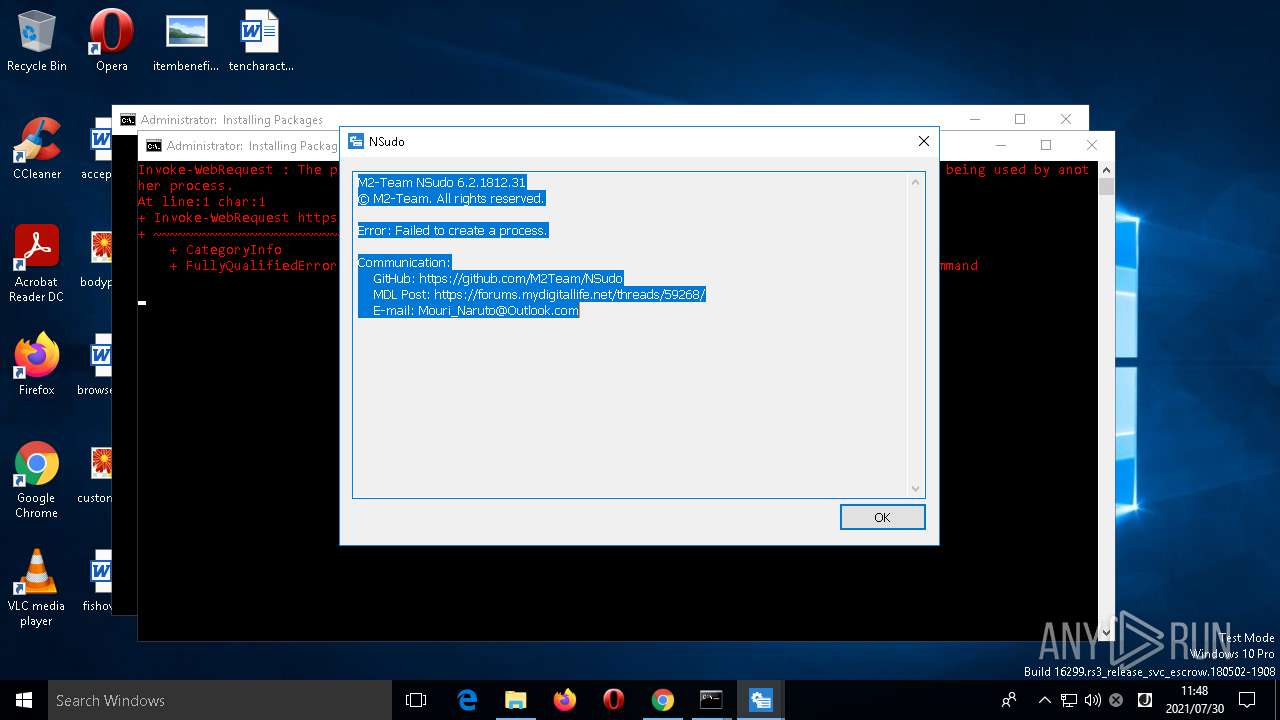Viewport: 1280px width, 720px height.
Task: Select the itembenefi... image file icon
Action: [186, 41]
